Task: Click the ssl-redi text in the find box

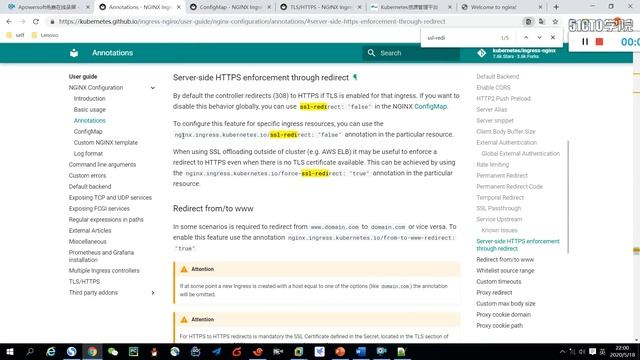Action: [436, 38]
